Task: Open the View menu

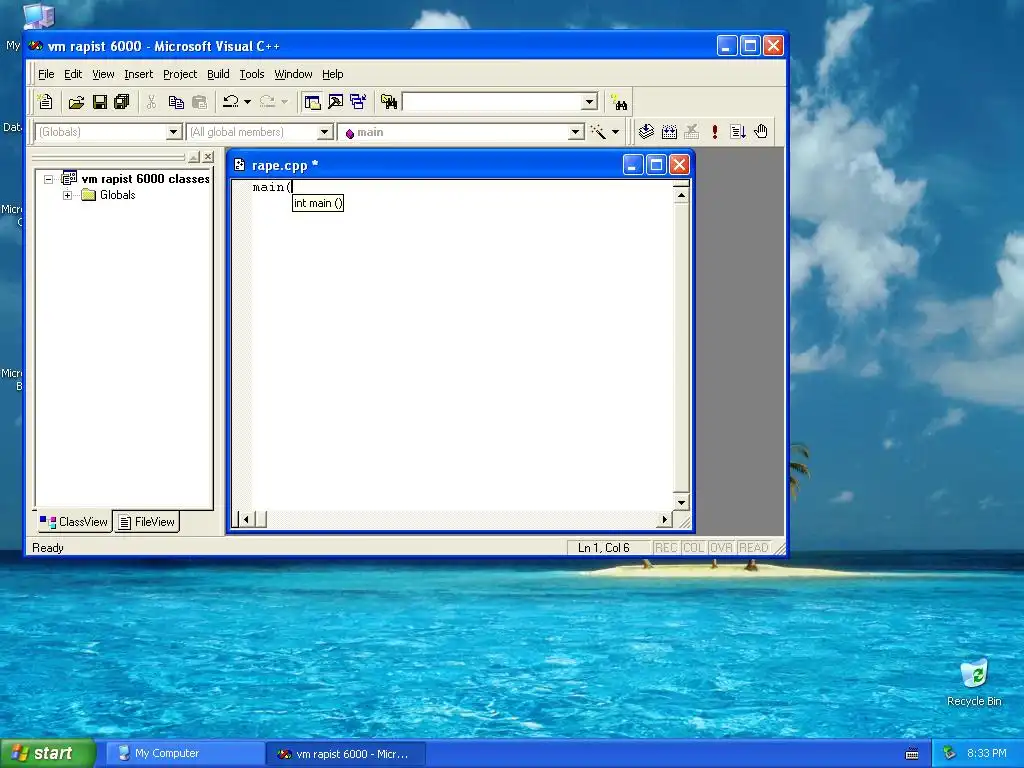Action: 103,74
